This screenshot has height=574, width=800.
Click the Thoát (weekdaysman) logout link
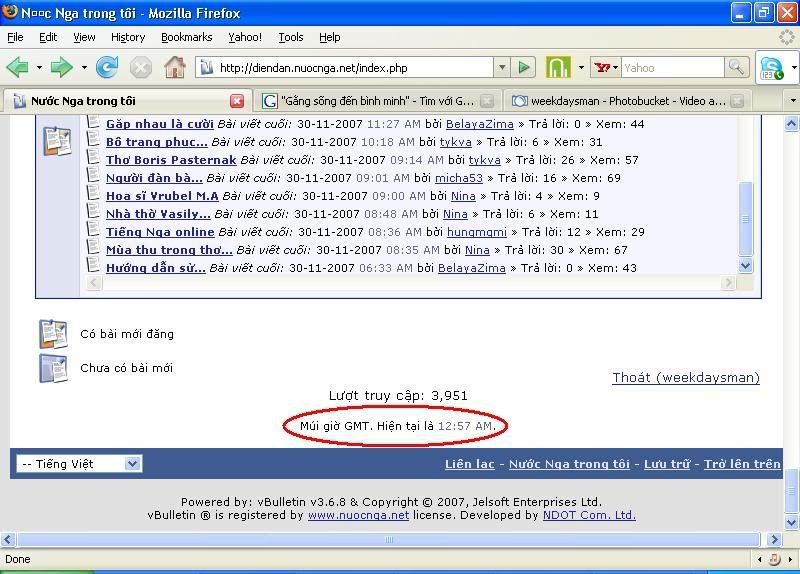[x=685, y=378]
